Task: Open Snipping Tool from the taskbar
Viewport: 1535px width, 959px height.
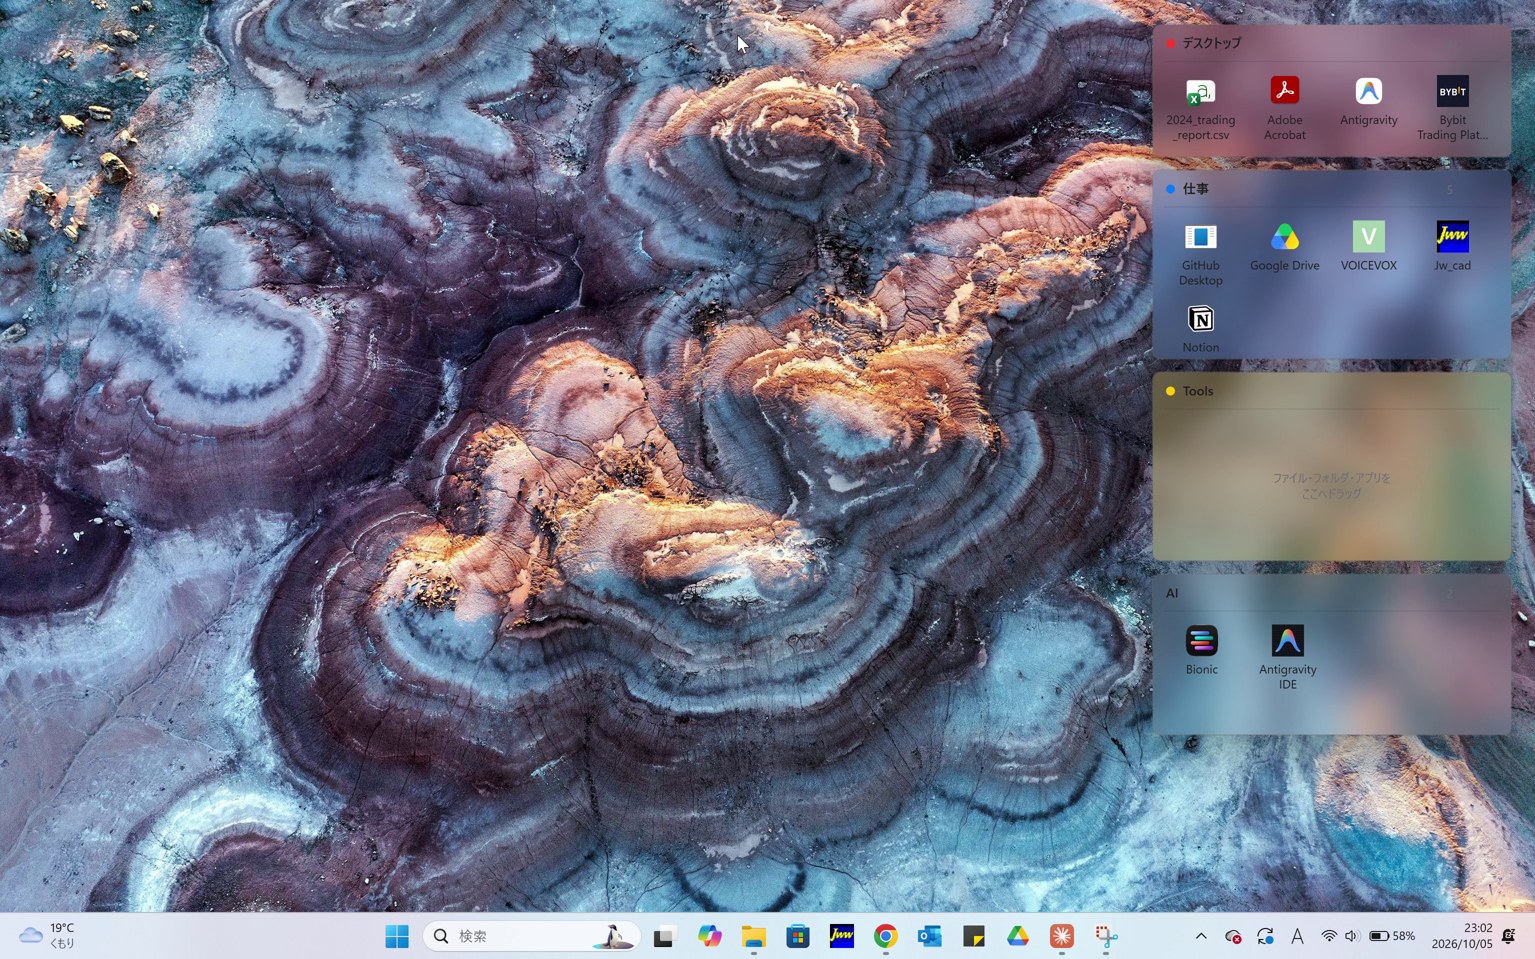Action: point(1106,936)
